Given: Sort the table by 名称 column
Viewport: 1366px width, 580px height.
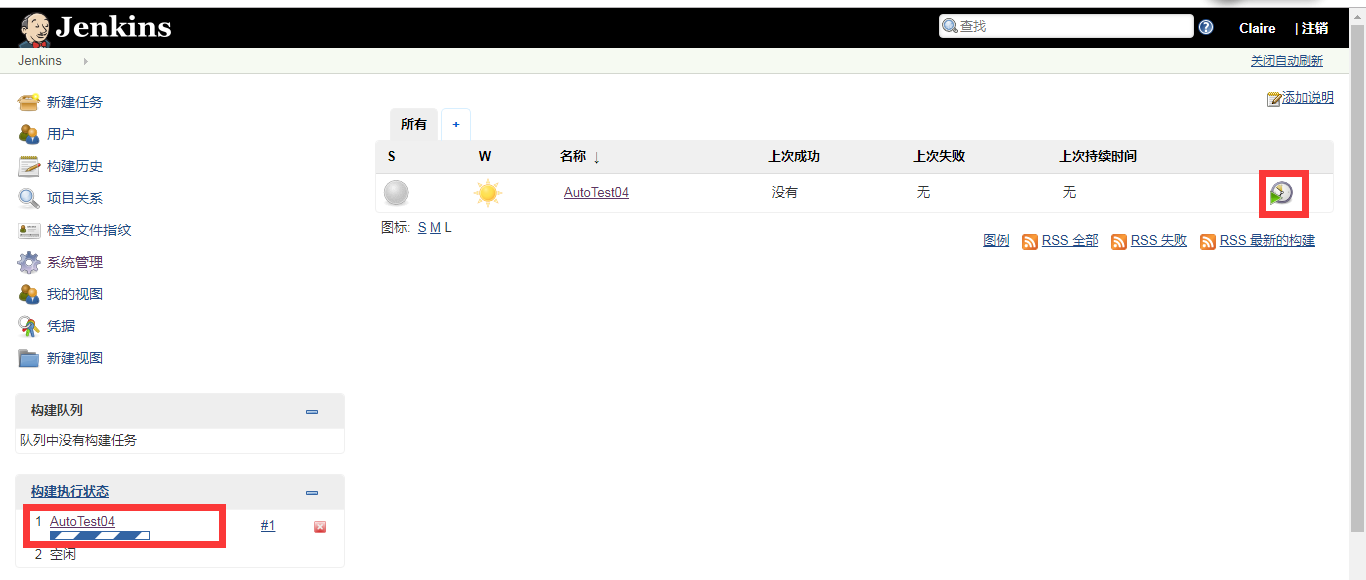Looking at the screenshot, I should [x=580, y=157].
